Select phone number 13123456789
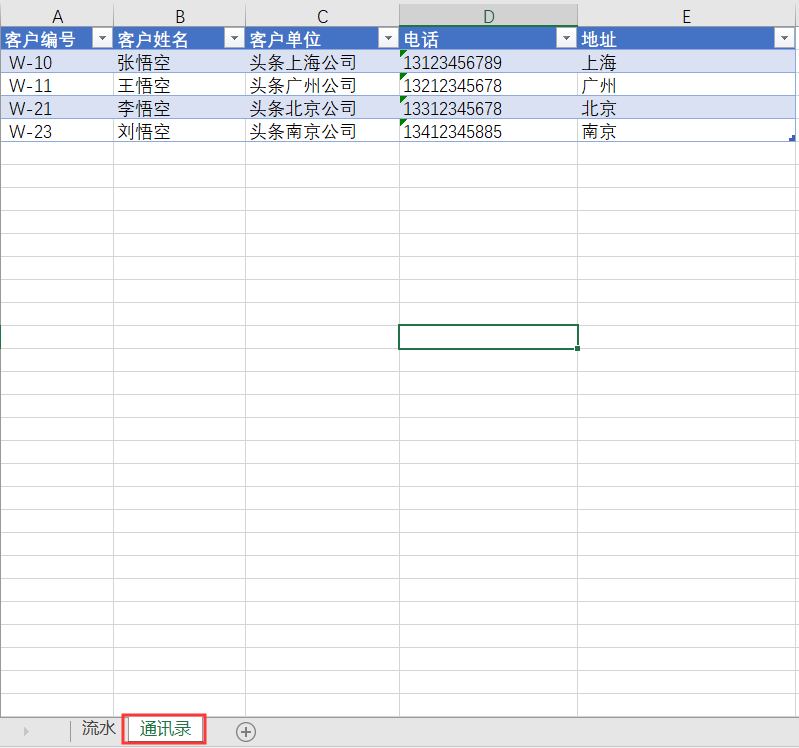 click(x=488, y=62)
